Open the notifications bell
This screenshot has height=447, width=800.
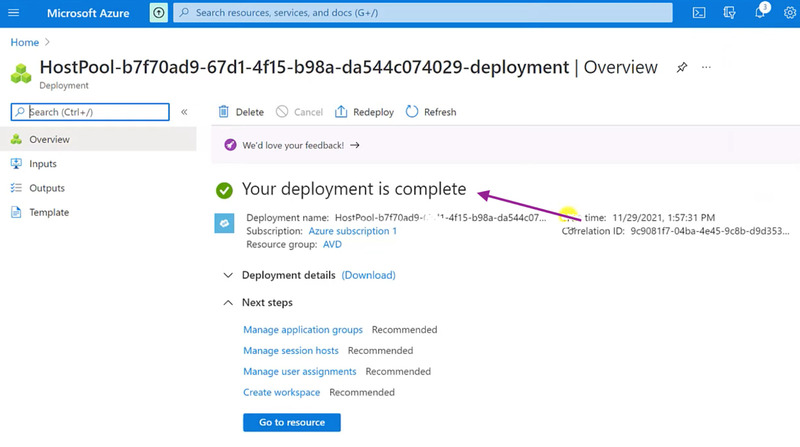(760, 13)
